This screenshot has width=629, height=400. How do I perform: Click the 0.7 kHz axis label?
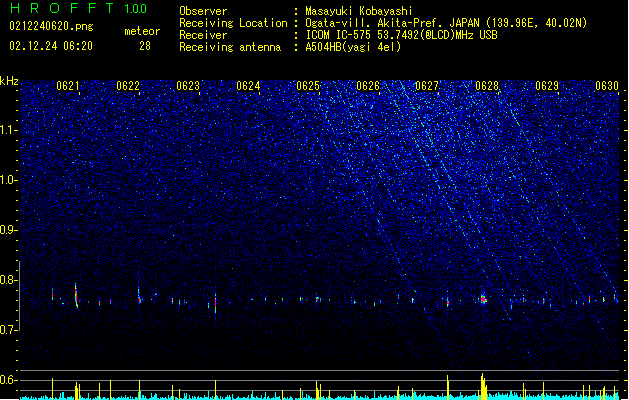(8, 330)
